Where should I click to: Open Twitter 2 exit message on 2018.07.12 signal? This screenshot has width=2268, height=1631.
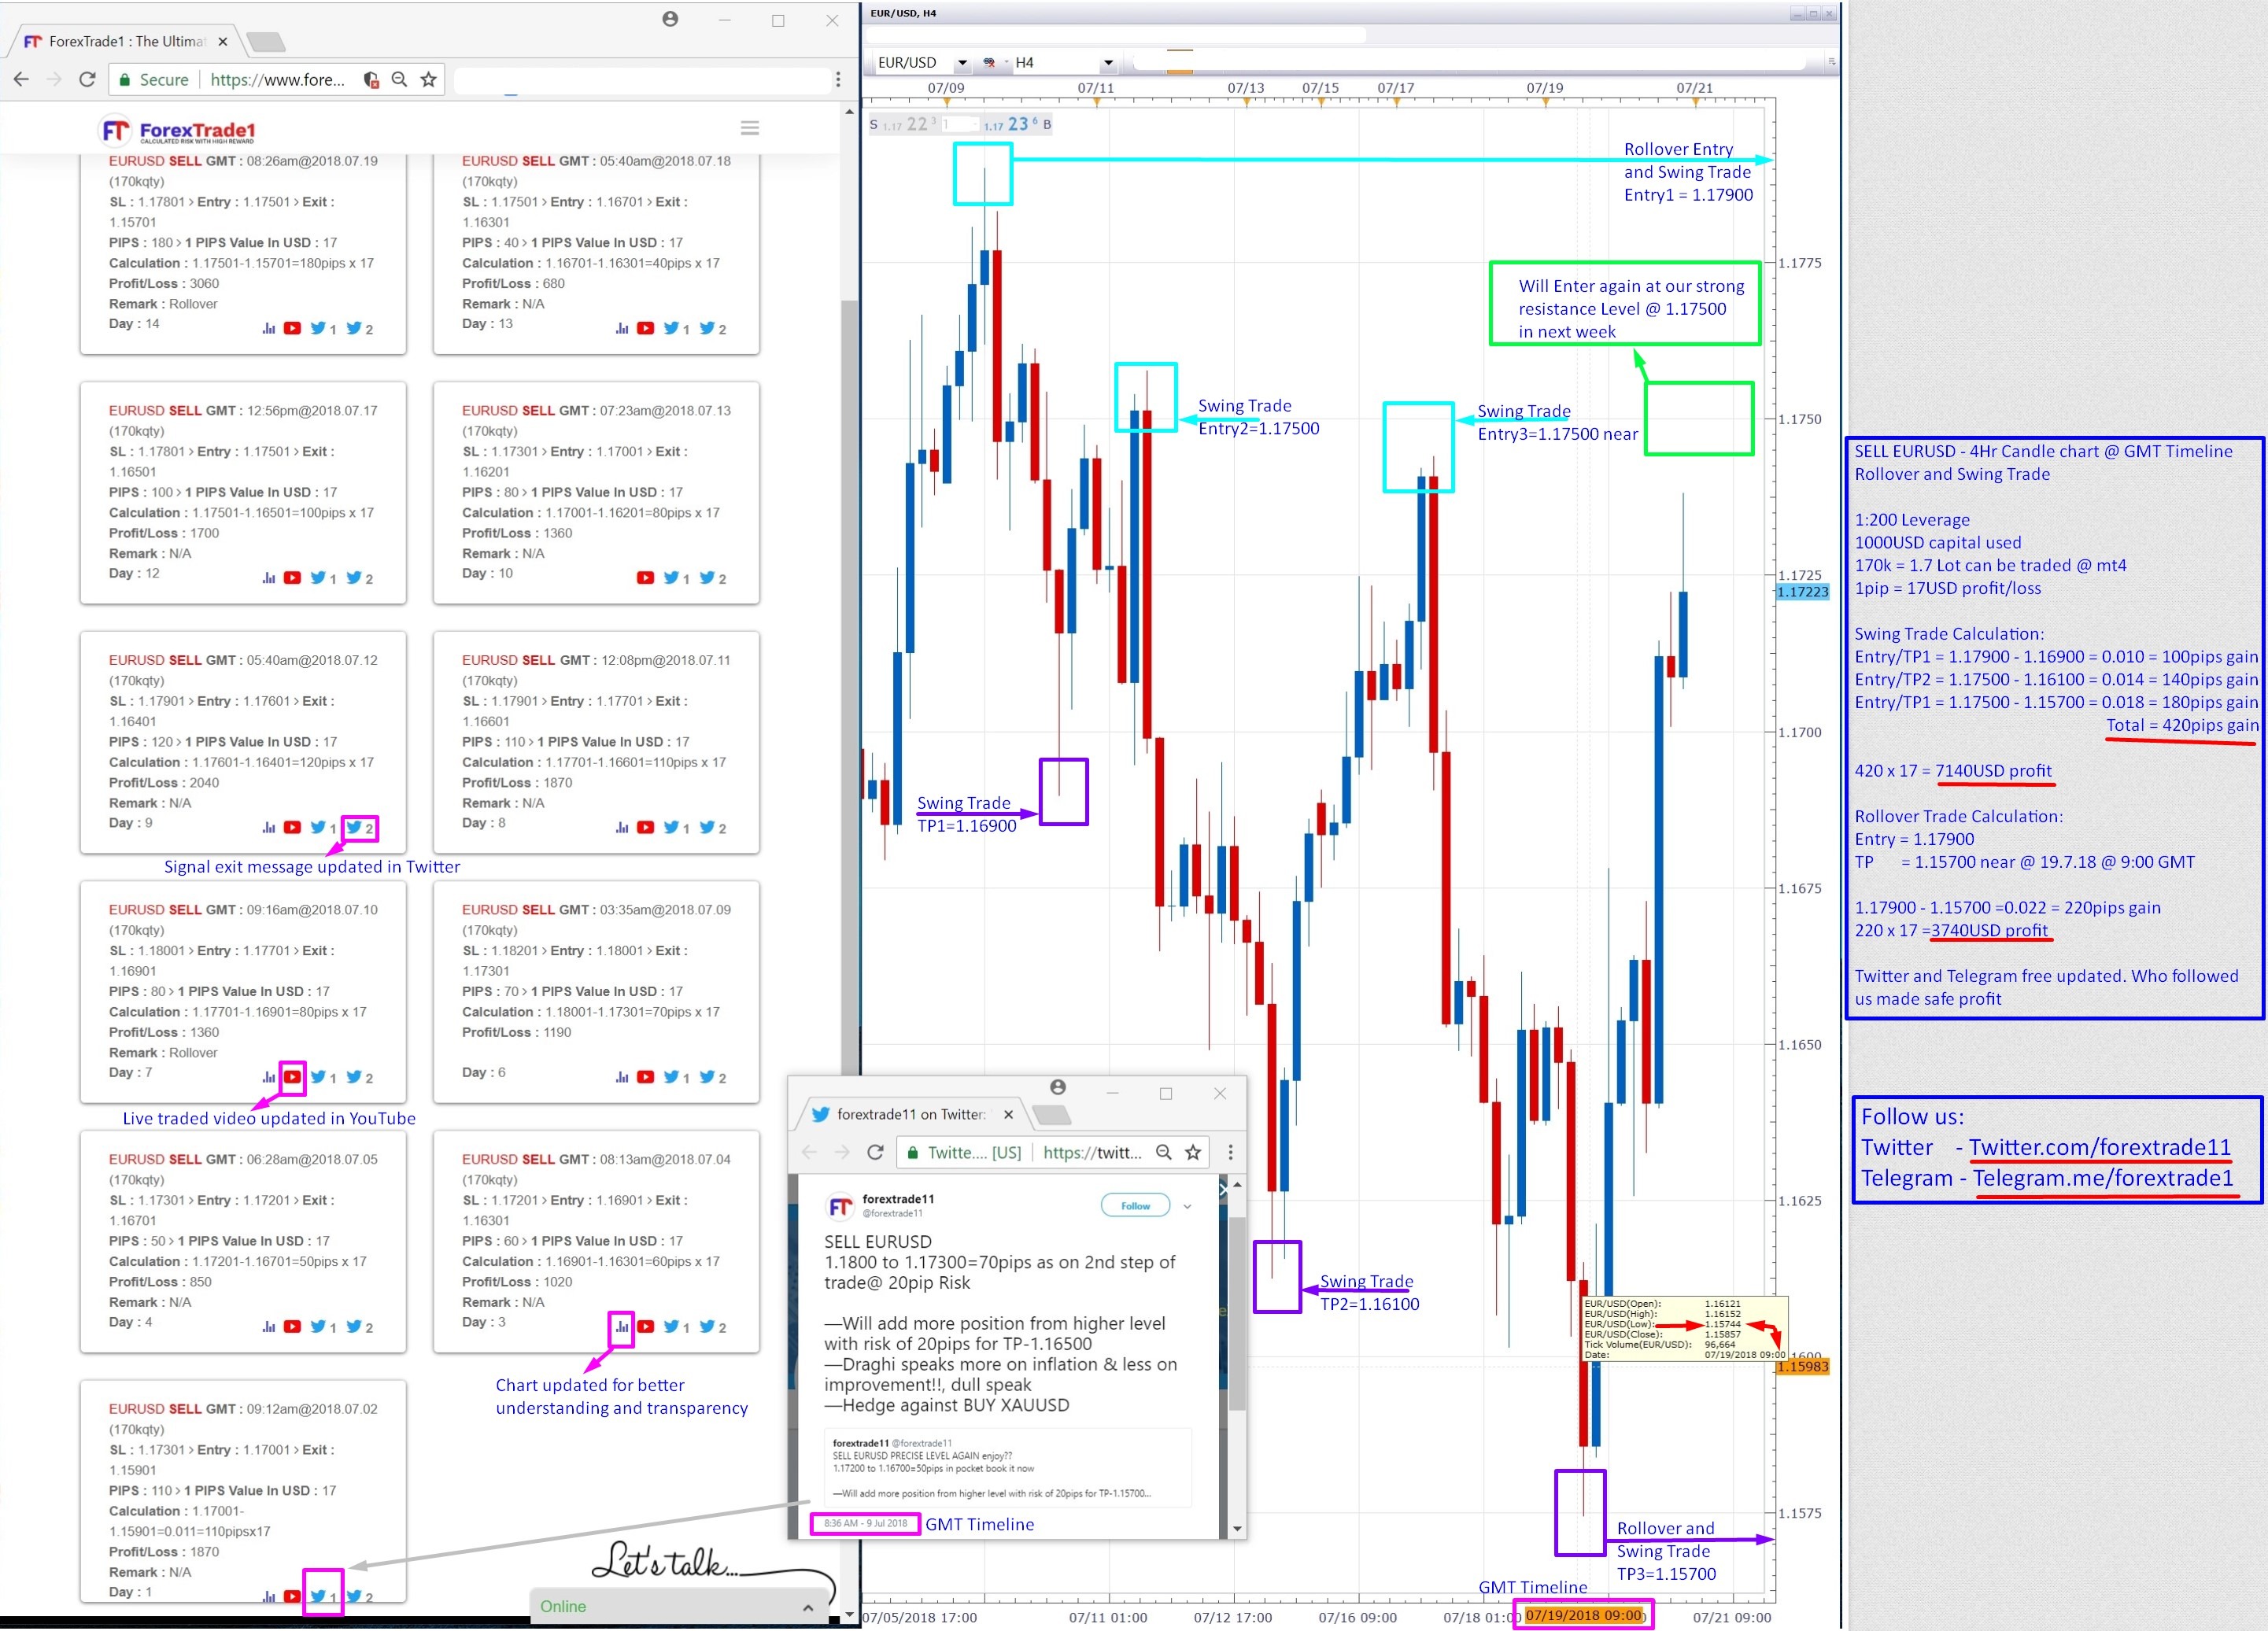359,828
